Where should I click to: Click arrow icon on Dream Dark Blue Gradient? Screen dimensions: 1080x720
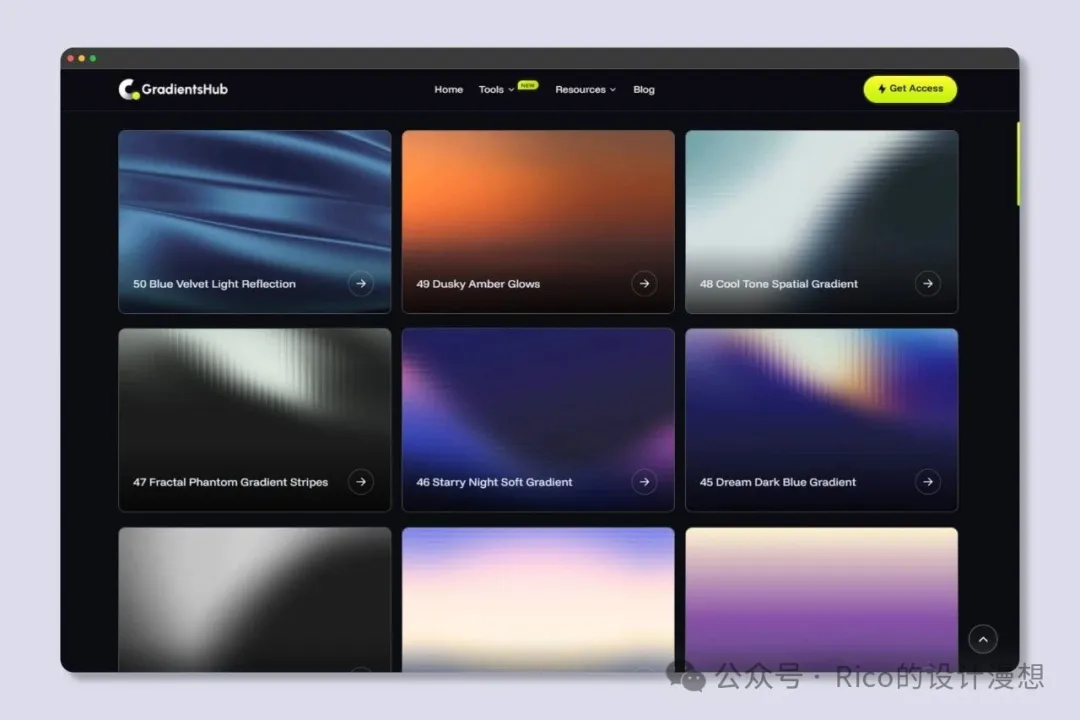(928, 482)
